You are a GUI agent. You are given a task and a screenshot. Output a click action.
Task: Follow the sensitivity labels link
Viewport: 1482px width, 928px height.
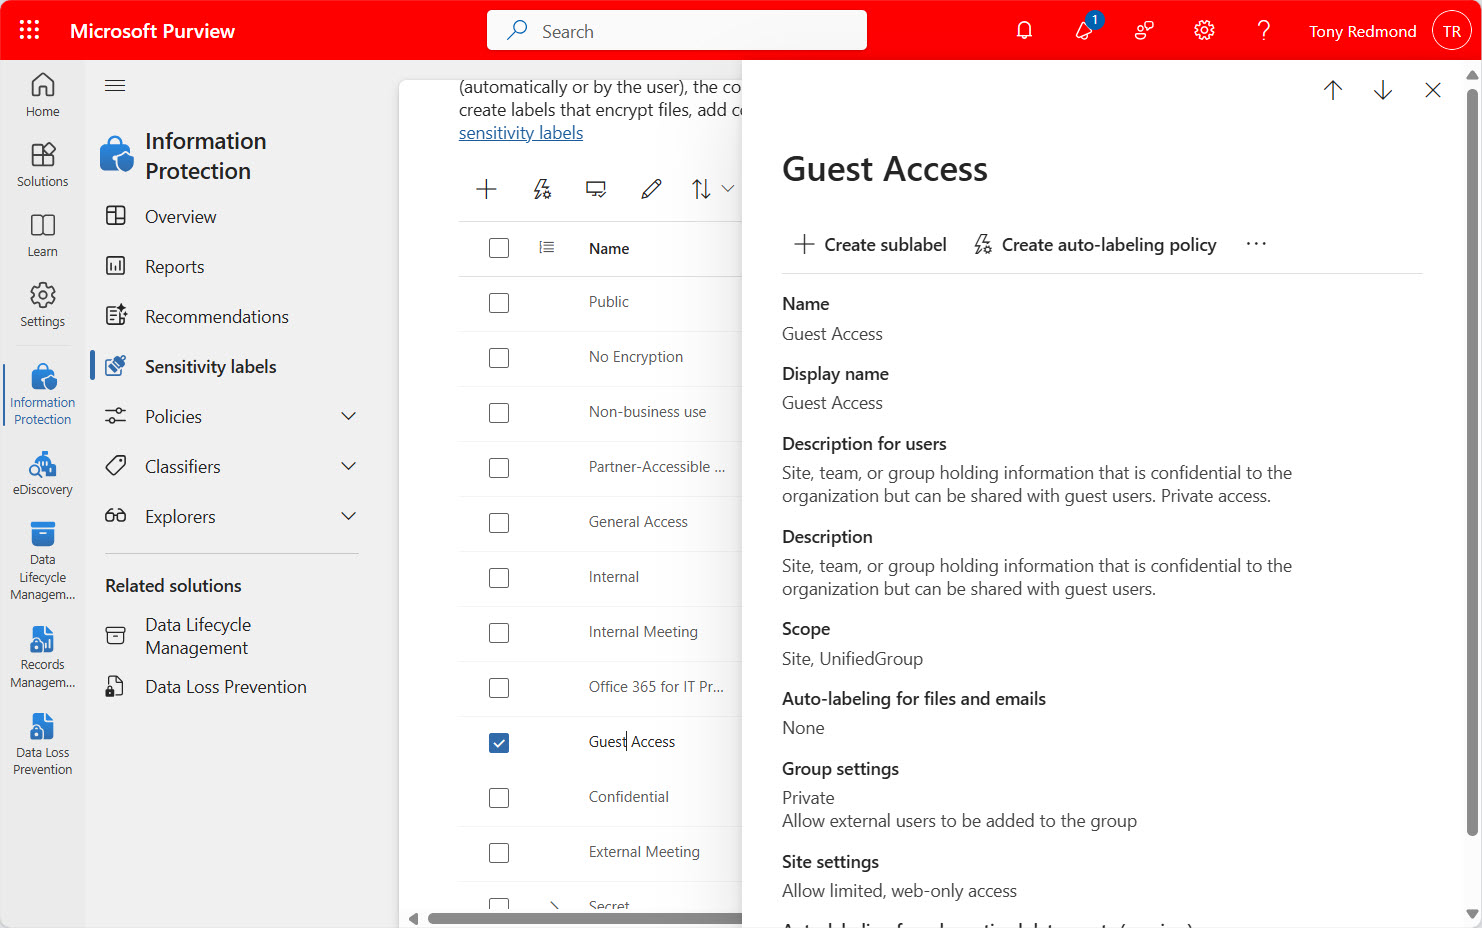[x=520, y=133]
